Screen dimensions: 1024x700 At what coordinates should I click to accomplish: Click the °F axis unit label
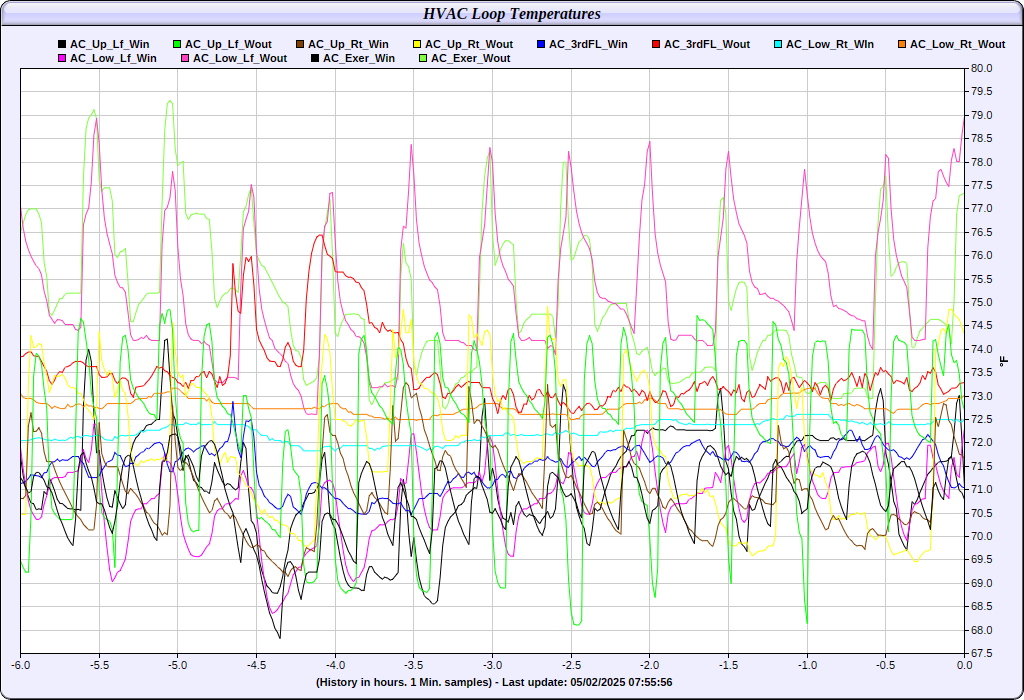(x=1004, y=360)
